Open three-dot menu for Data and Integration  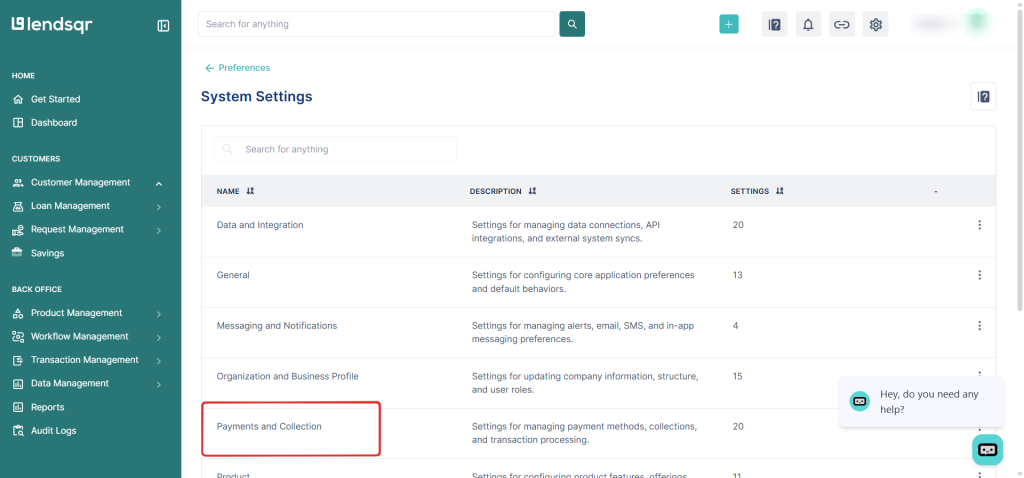coord(979,225)
